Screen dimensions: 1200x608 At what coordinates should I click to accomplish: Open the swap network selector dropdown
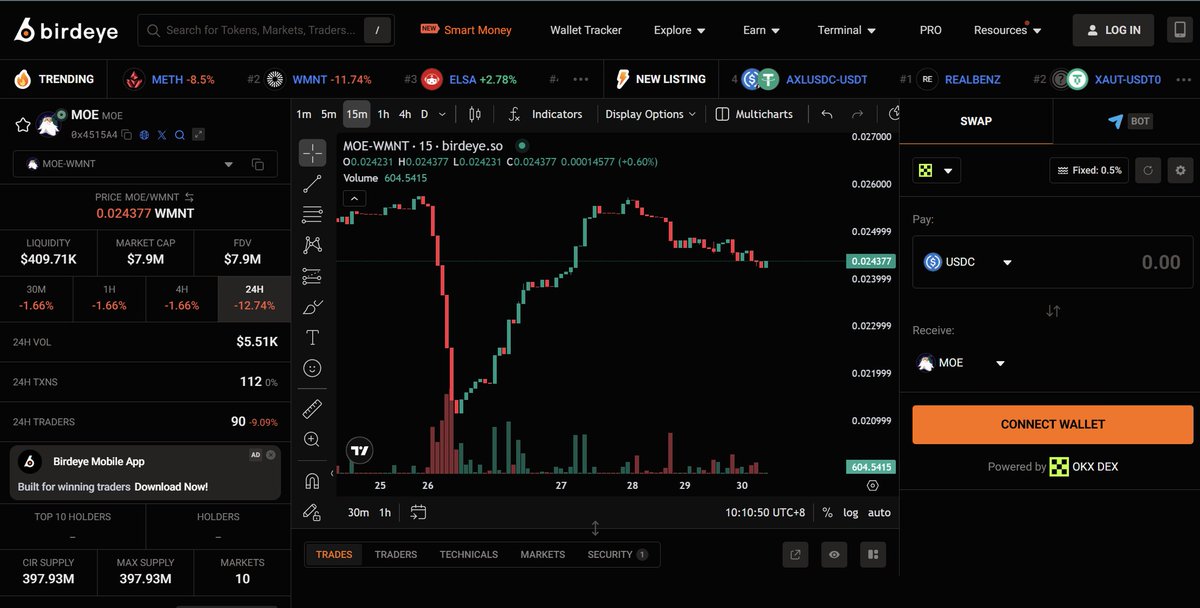937,170
